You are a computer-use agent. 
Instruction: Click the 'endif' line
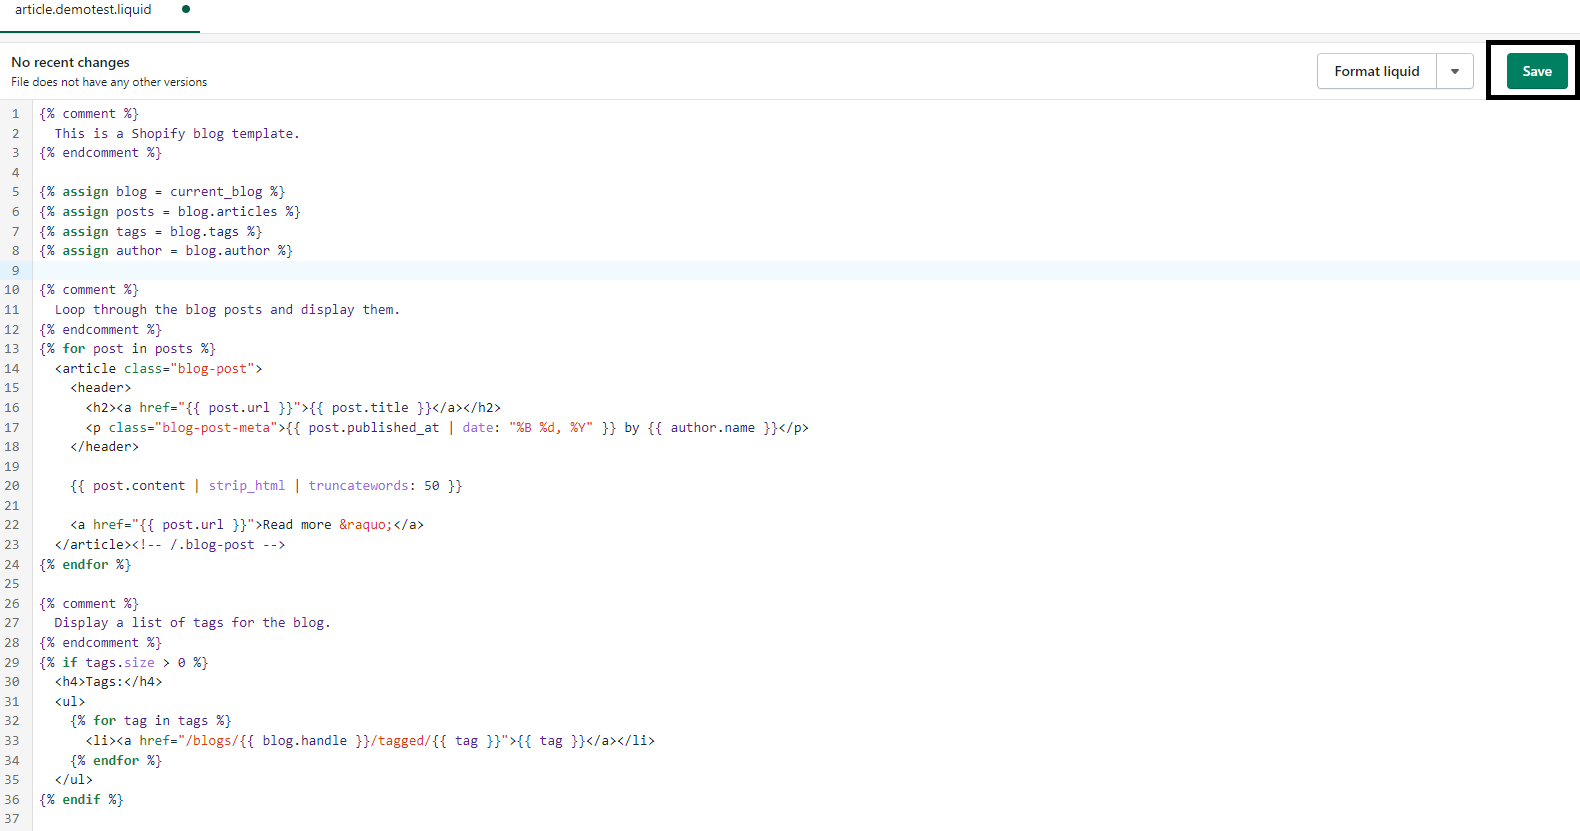(81, 800)
